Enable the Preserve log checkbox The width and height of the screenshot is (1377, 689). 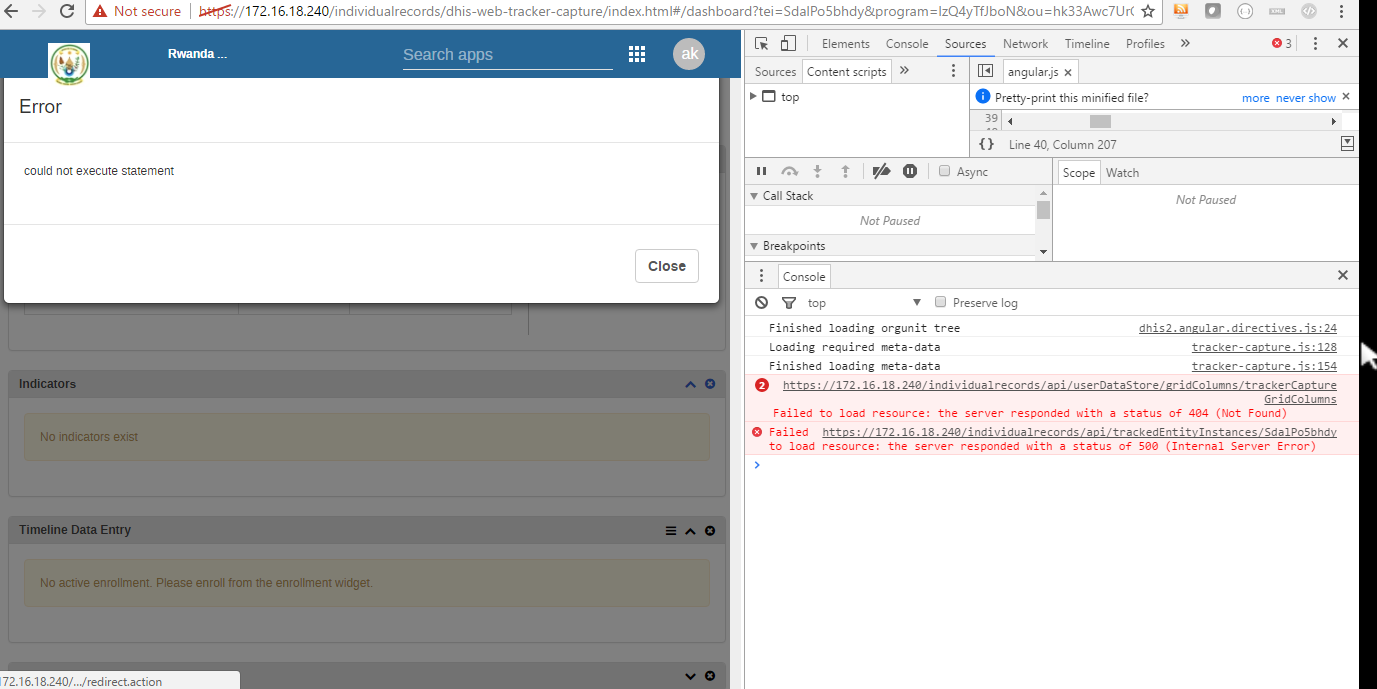[x=940, y=303]
